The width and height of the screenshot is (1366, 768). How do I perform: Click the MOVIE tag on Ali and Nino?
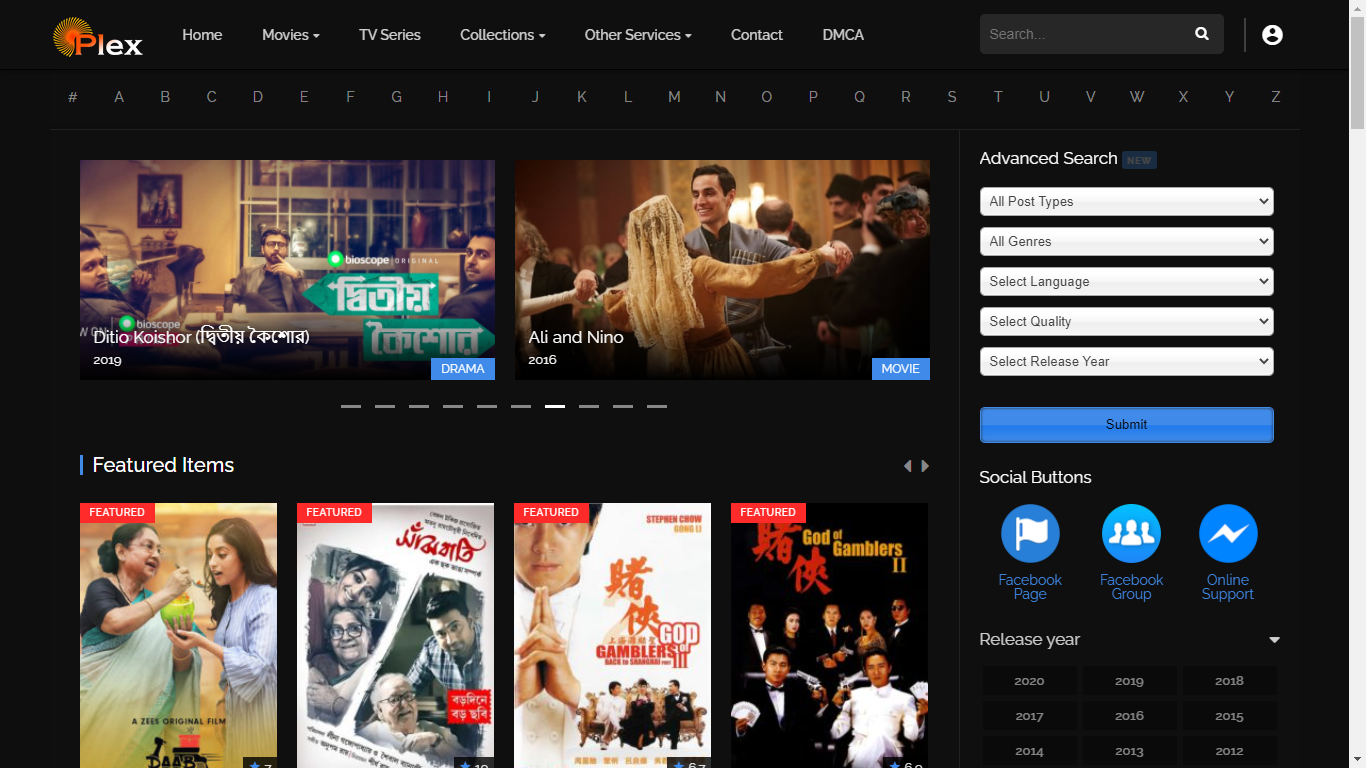click(901, 369)
